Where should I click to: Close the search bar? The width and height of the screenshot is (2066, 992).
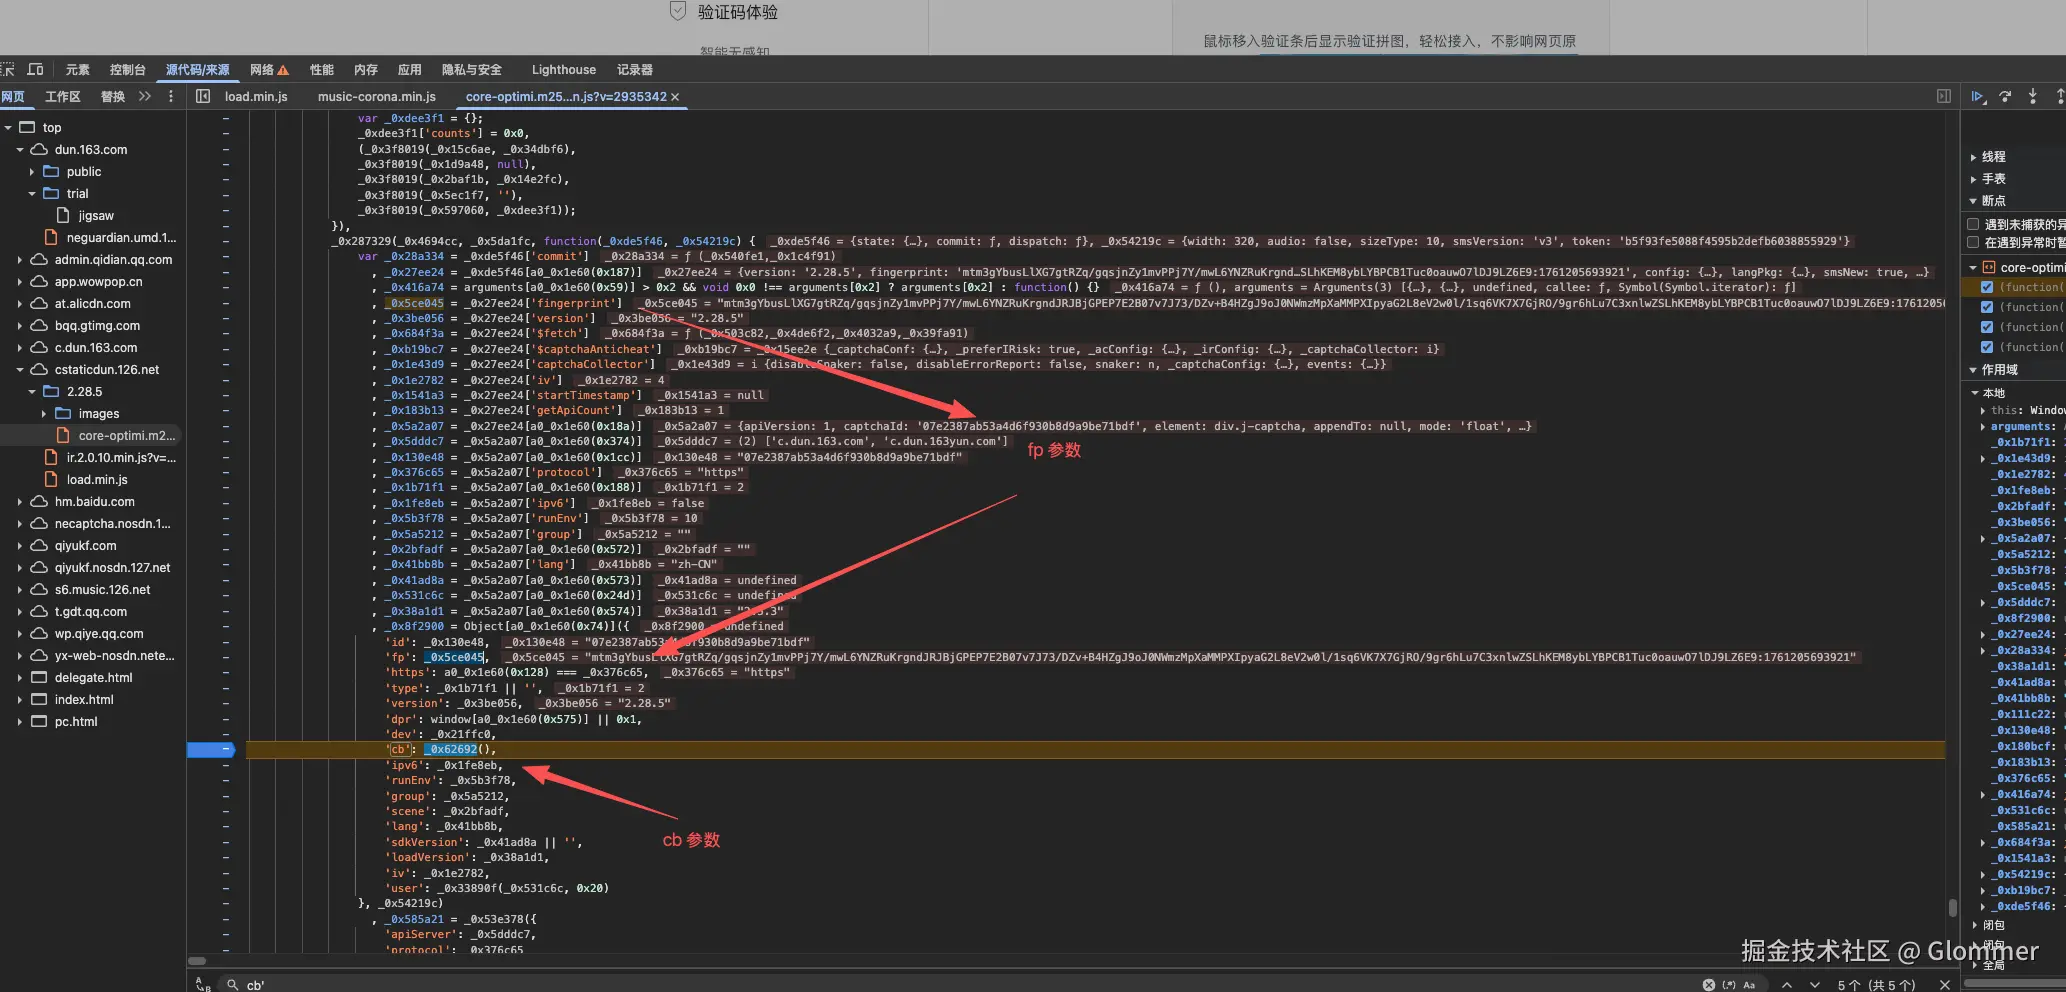coord(1944,985)
